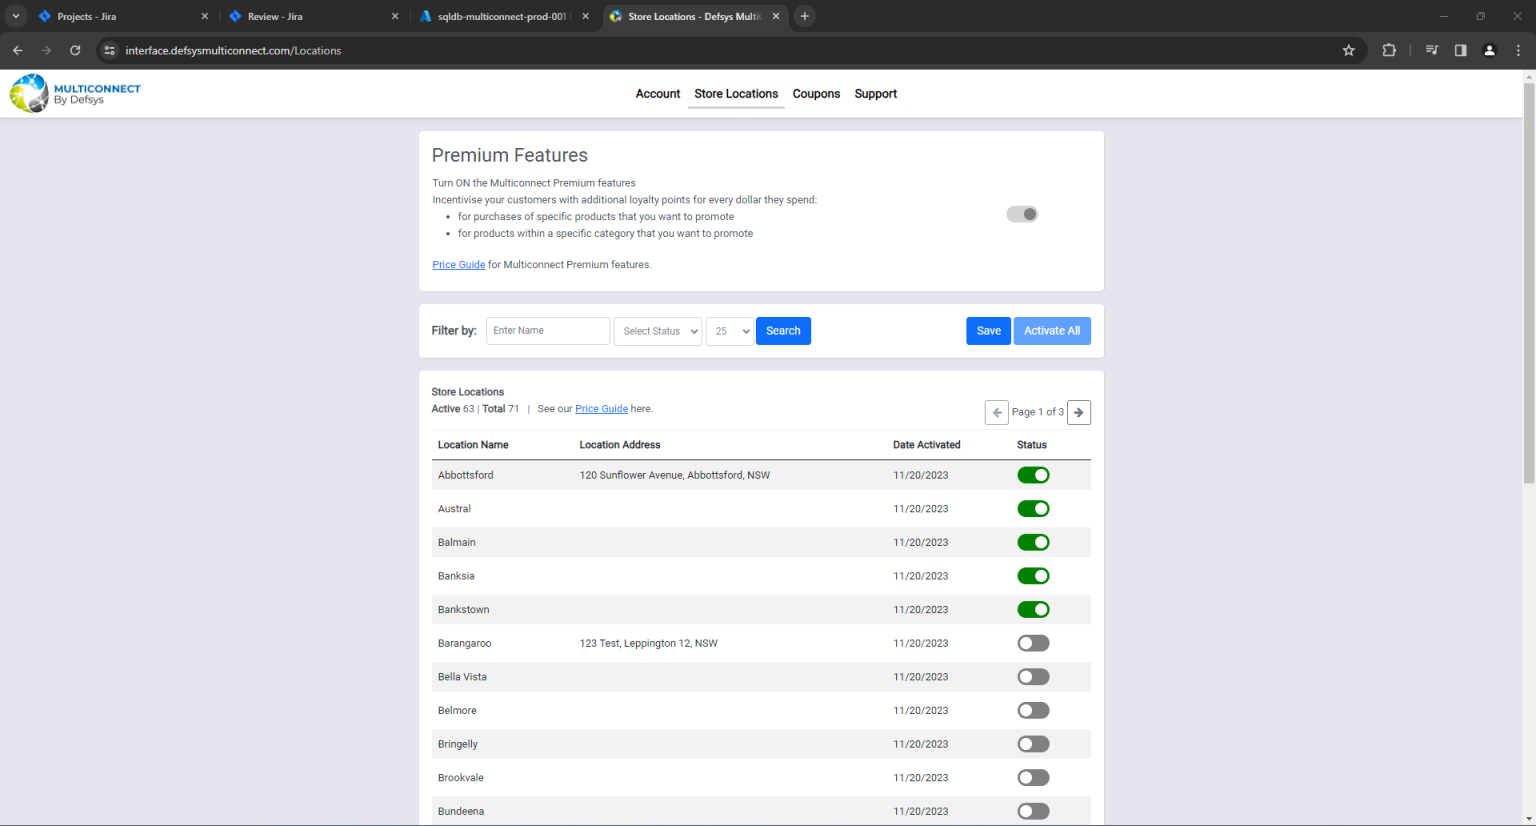Screen dimensions: 1536x826
Task: Open the Select Status dropdown
Action: [x=657, y=330]
